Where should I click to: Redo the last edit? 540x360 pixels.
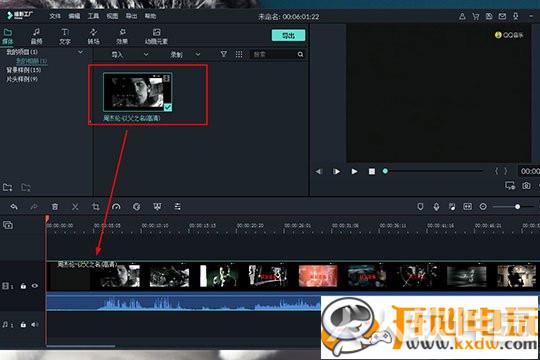(34, 207)
